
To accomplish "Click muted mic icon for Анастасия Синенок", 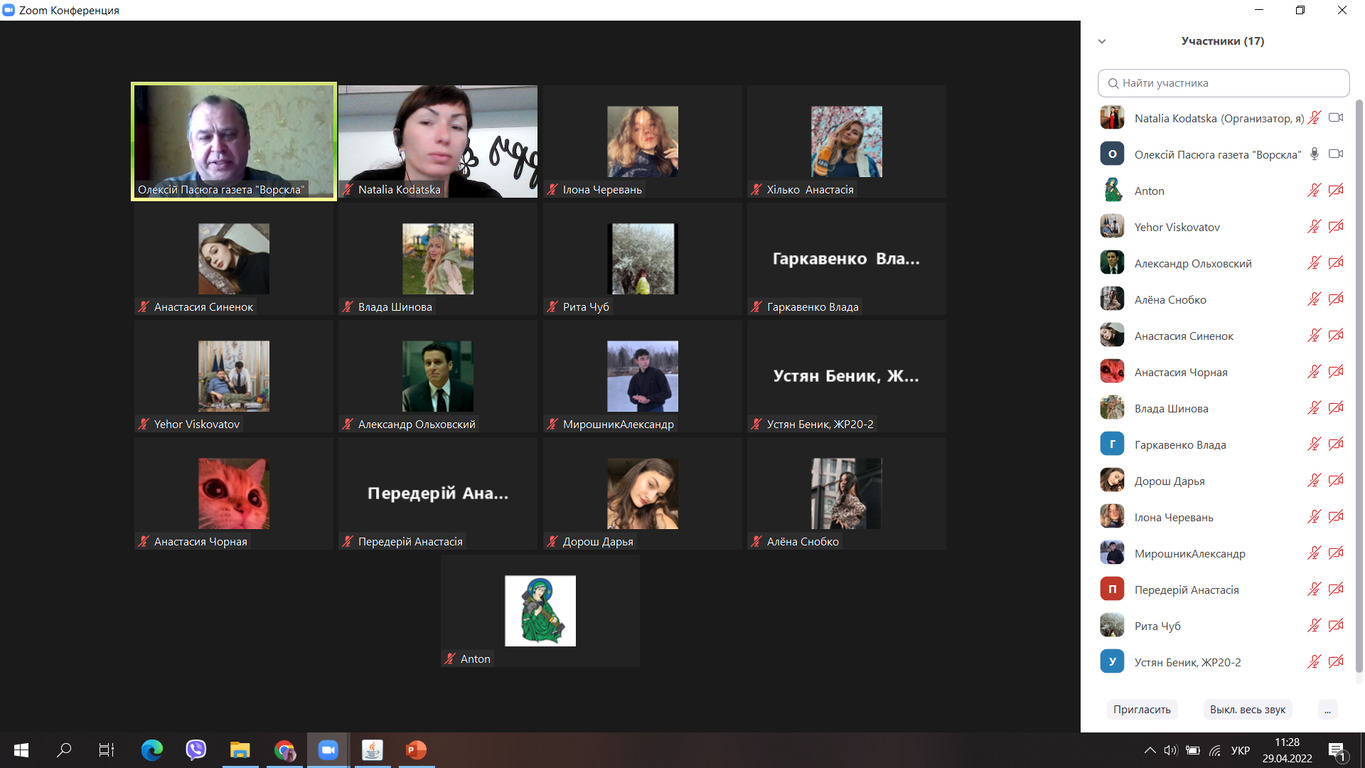I will [x=1314, y=336].
